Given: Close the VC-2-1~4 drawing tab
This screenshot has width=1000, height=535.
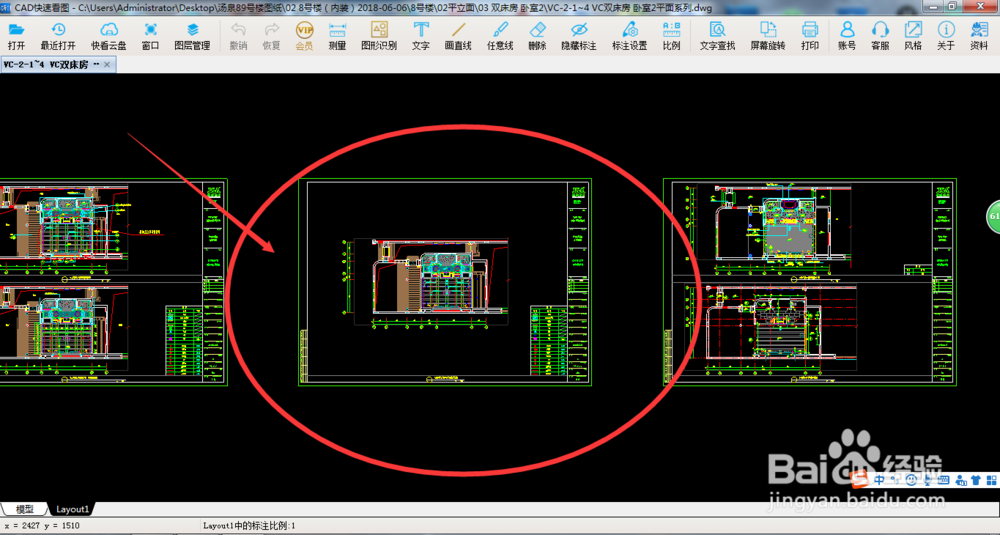Looking at the screenshot, I should click(108, 65).
